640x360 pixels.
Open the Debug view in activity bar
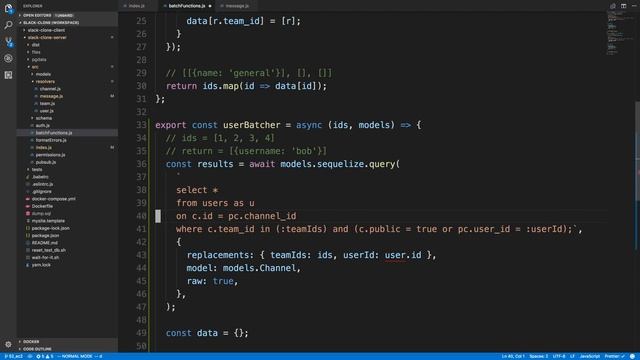[x=8, y=58]
